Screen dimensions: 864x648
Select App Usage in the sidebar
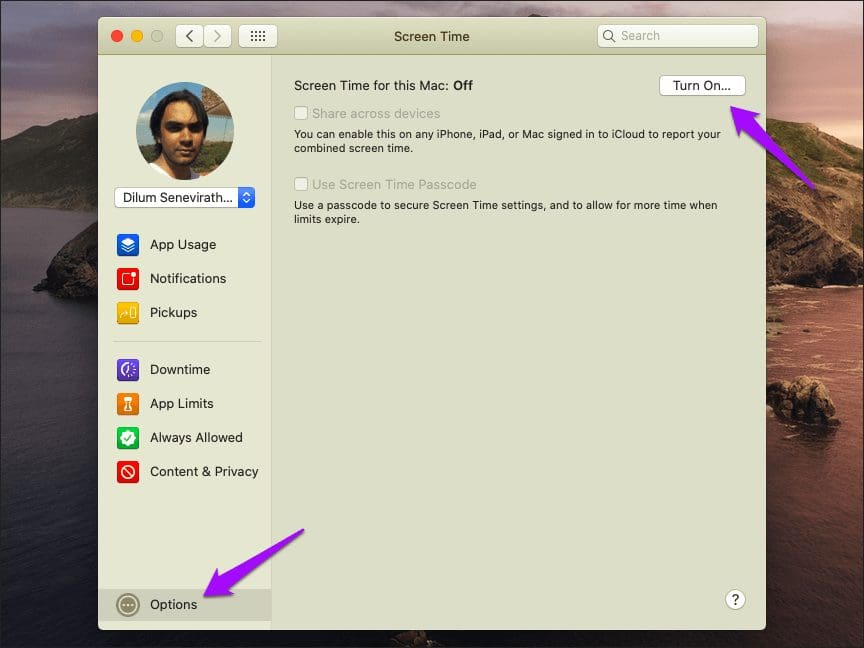tap(183, 245)
